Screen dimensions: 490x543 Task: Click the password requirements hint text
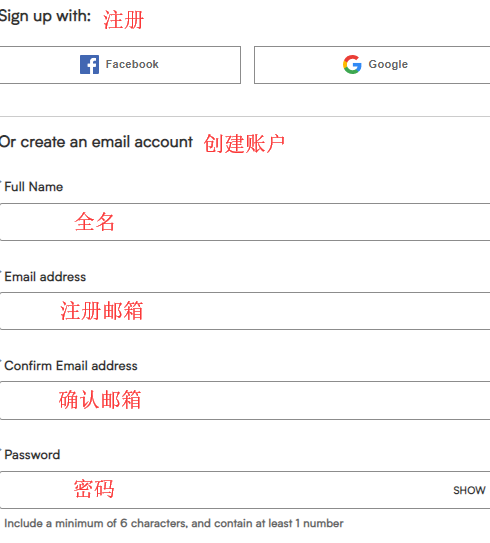174,523
